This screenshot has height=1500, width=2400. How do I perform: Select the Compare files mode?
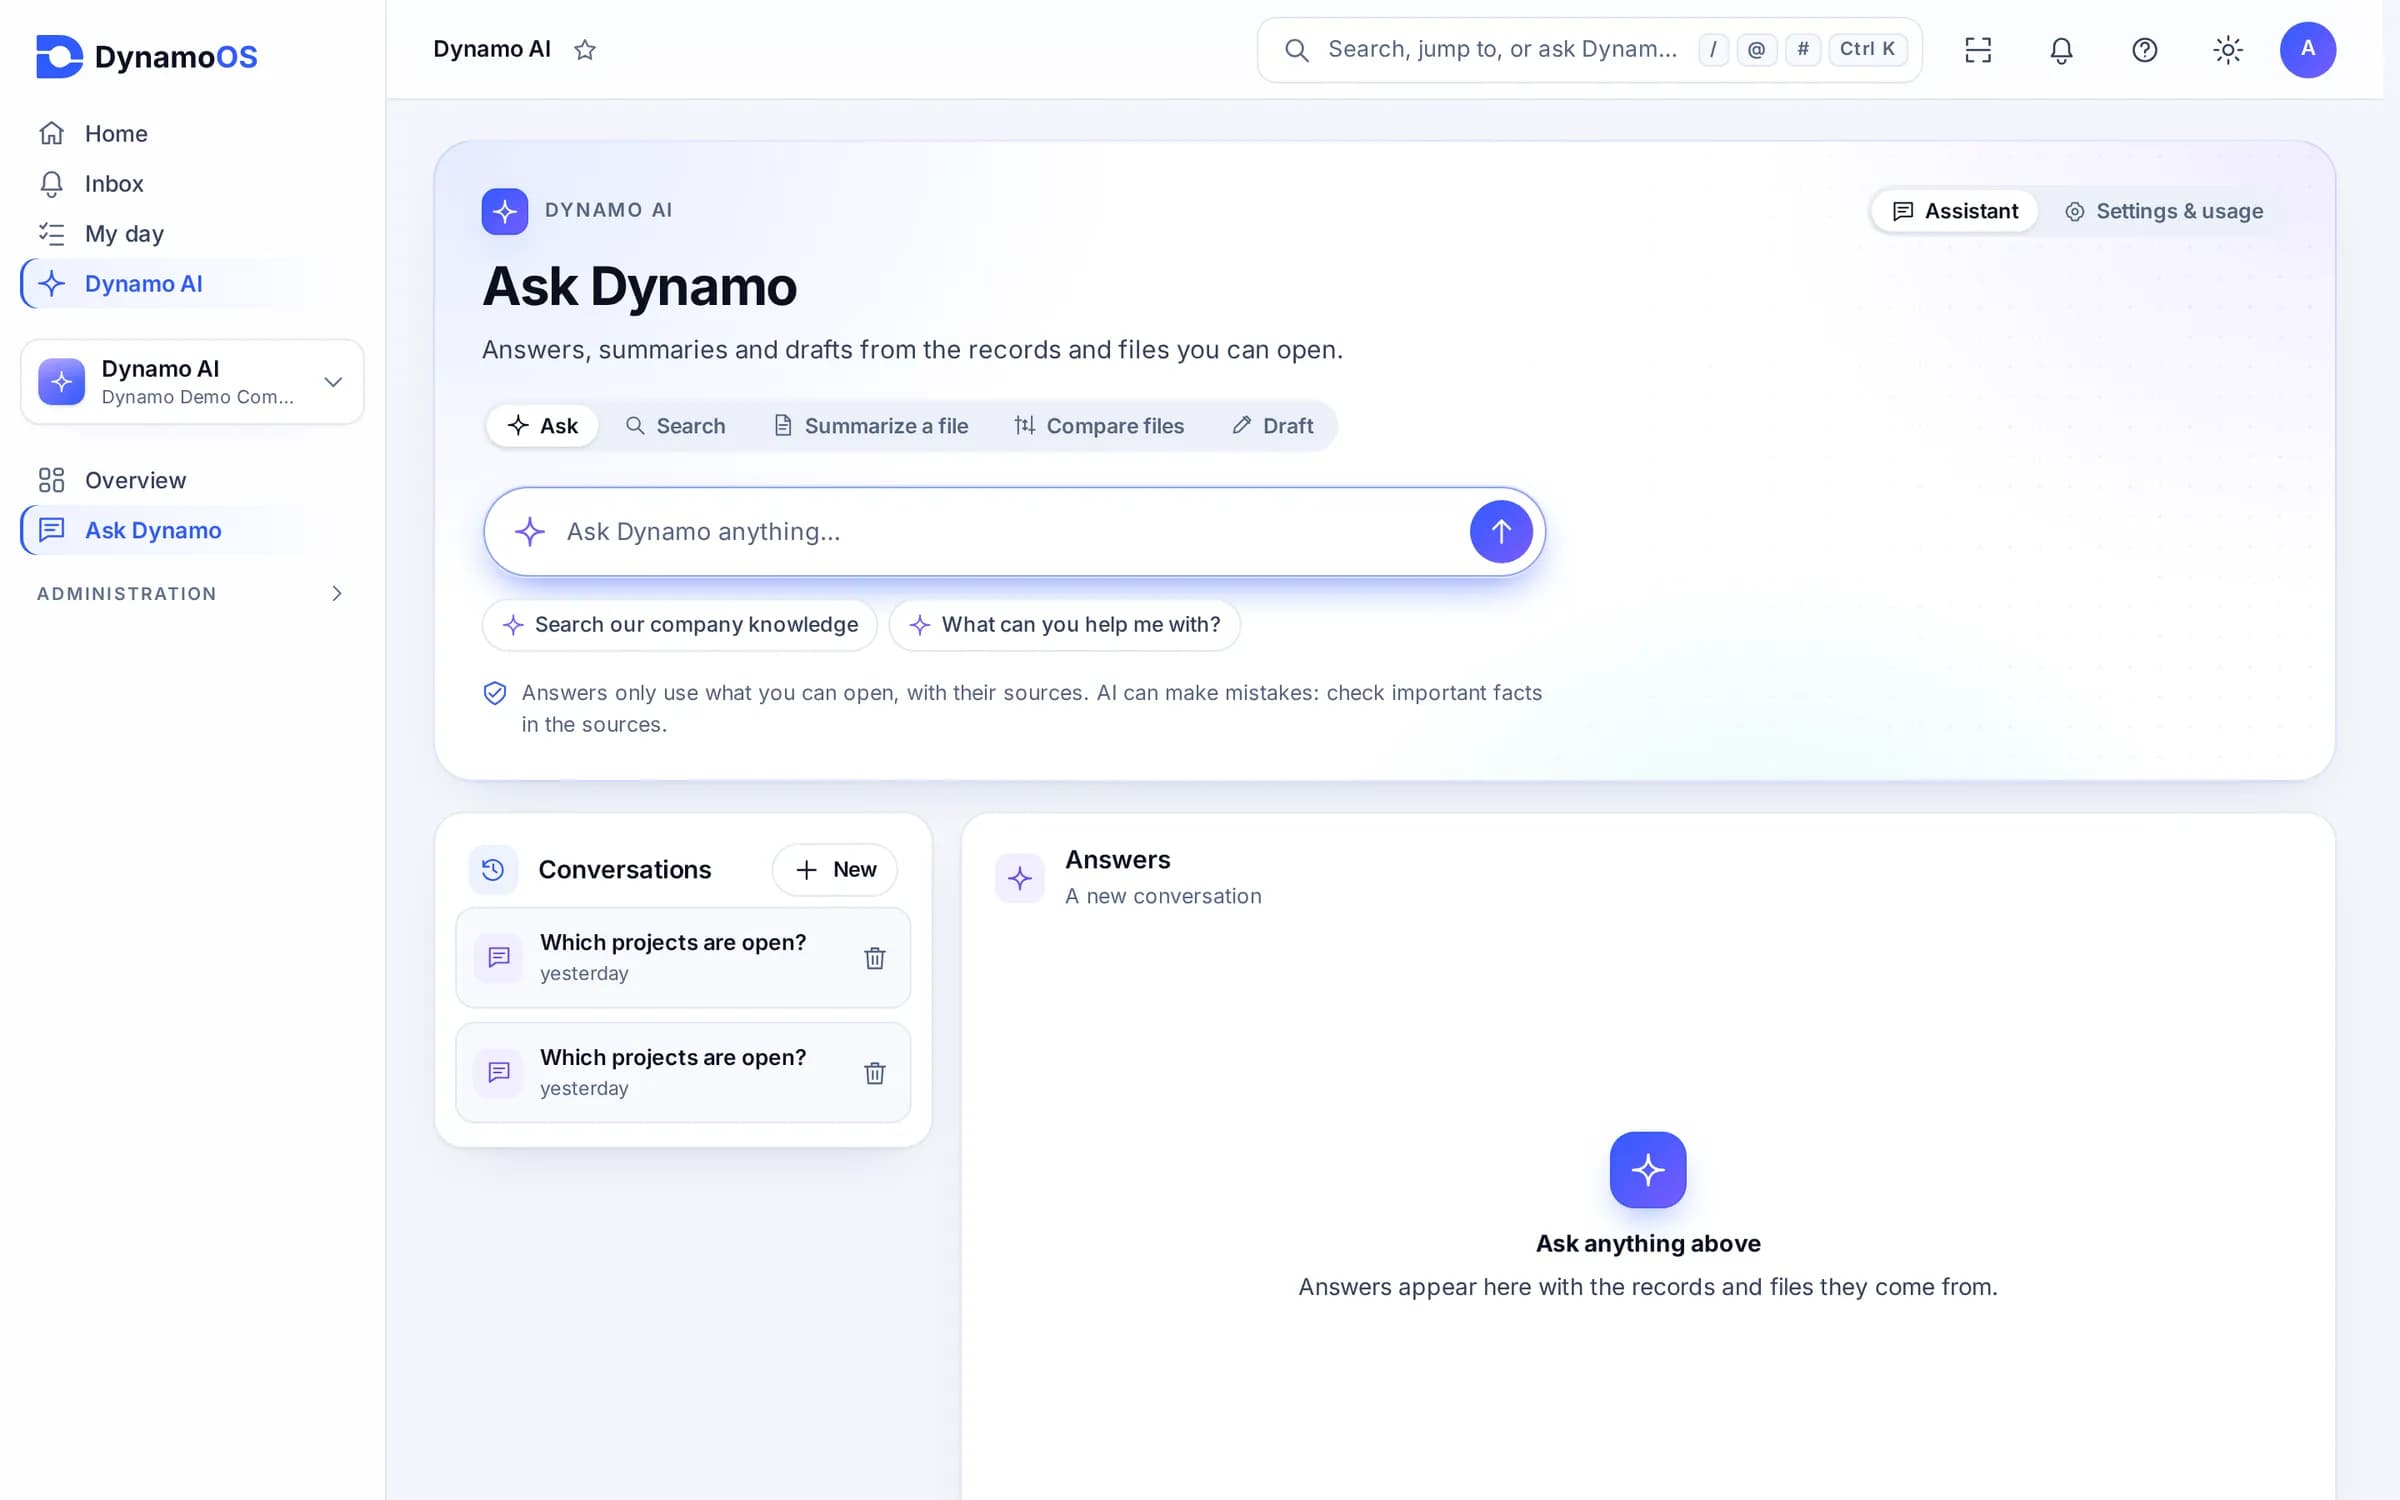click(1099, 426)
